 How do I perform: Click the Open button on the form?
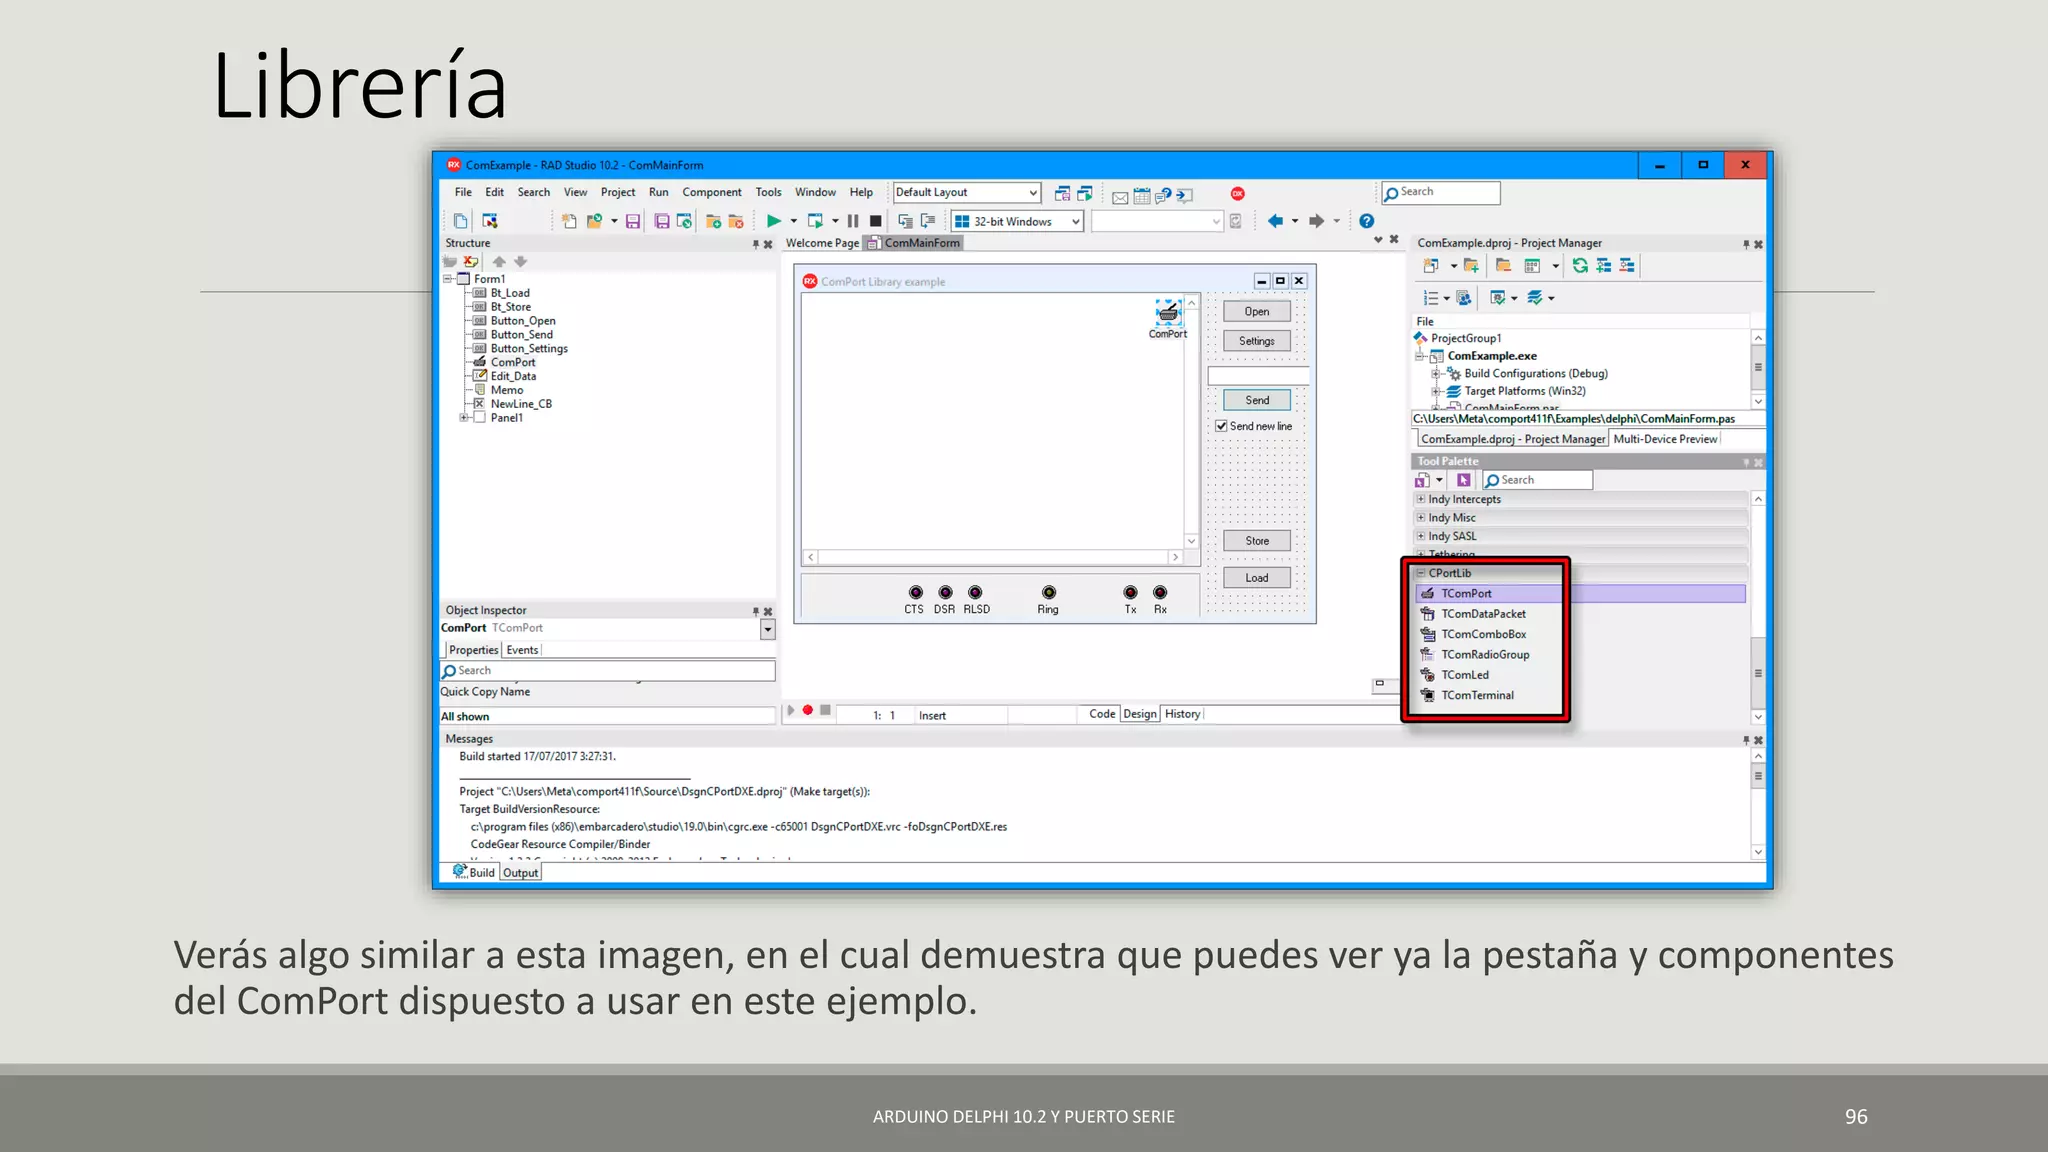coord(1257,312)
